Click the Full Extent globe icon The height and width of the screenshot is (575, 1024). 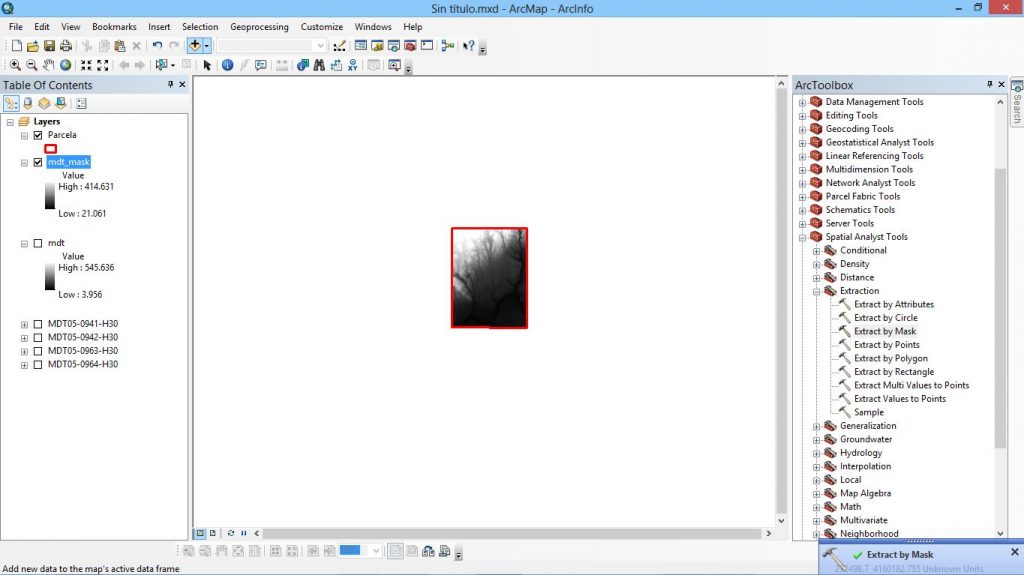pos(65,65)
